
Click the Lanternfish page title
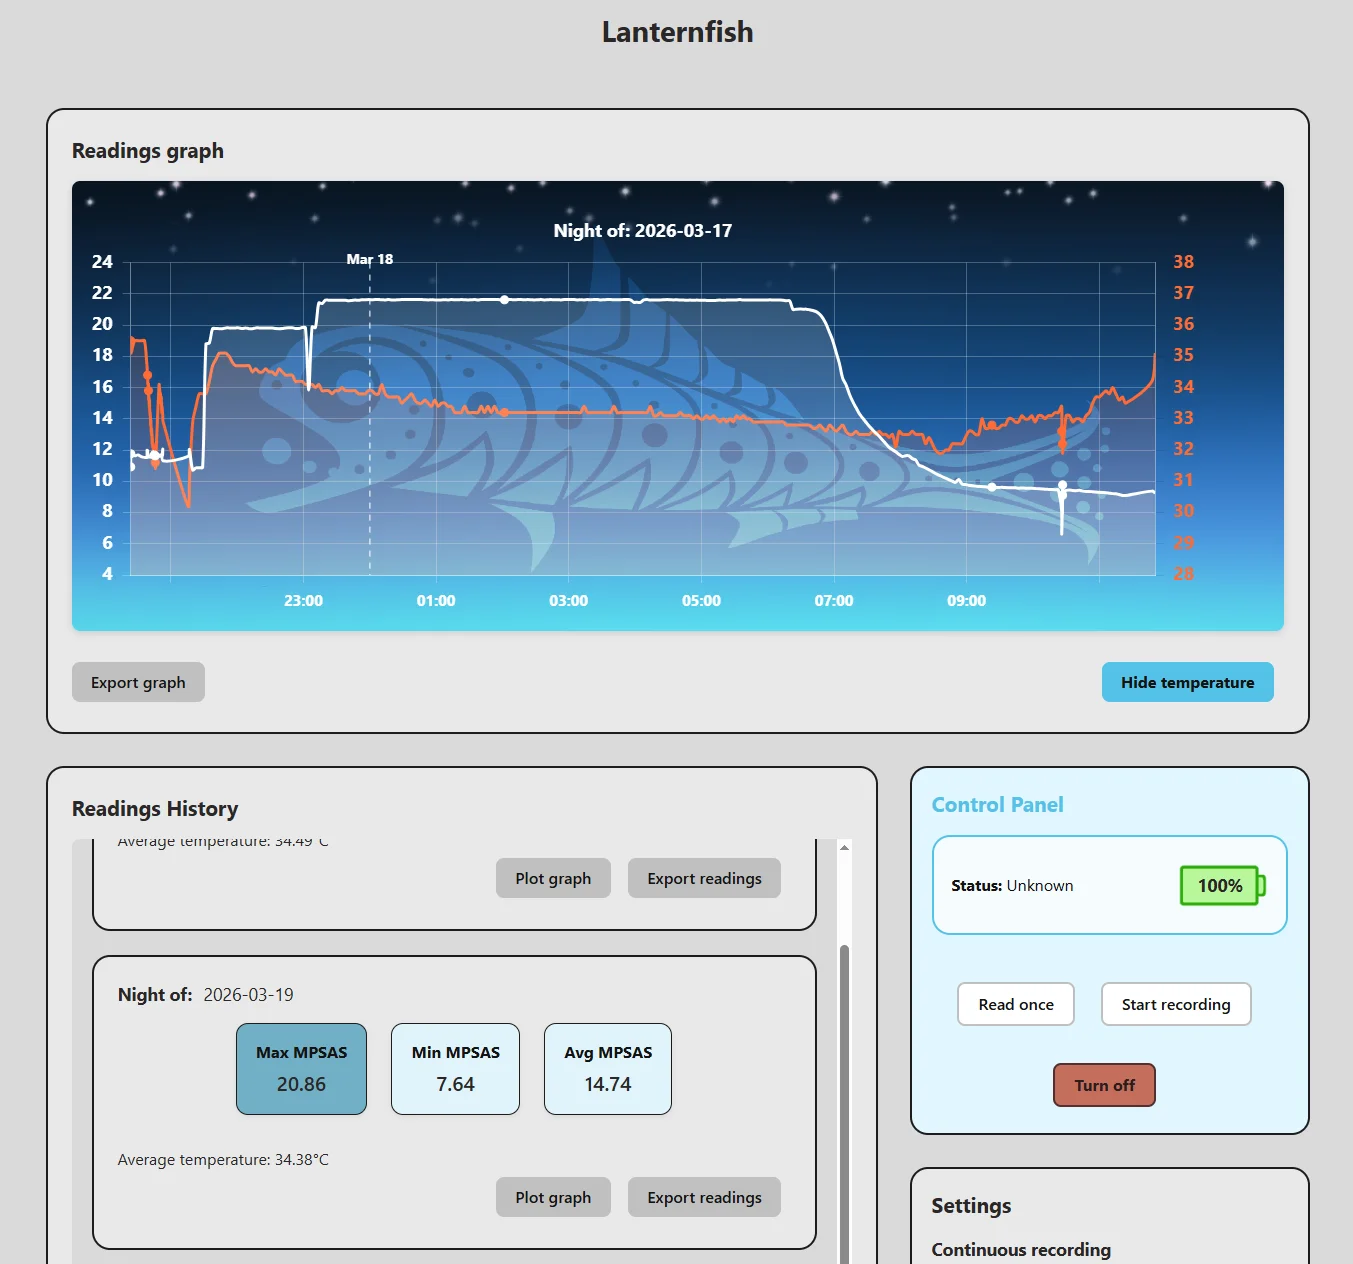tap(677, 32)
